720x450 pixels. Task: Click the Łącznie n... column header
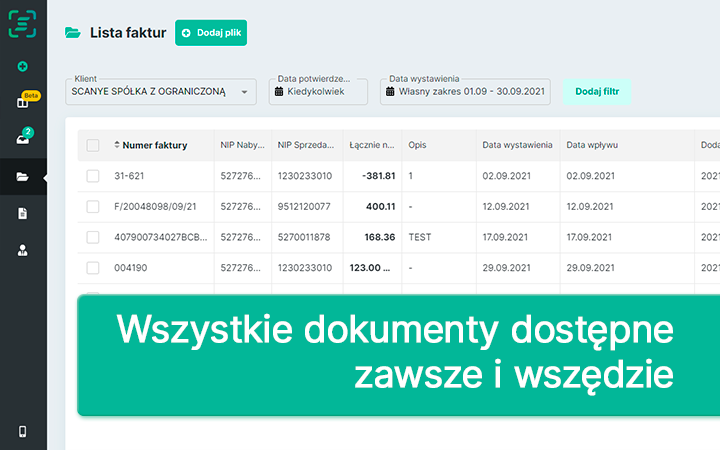tap(372, 145)
